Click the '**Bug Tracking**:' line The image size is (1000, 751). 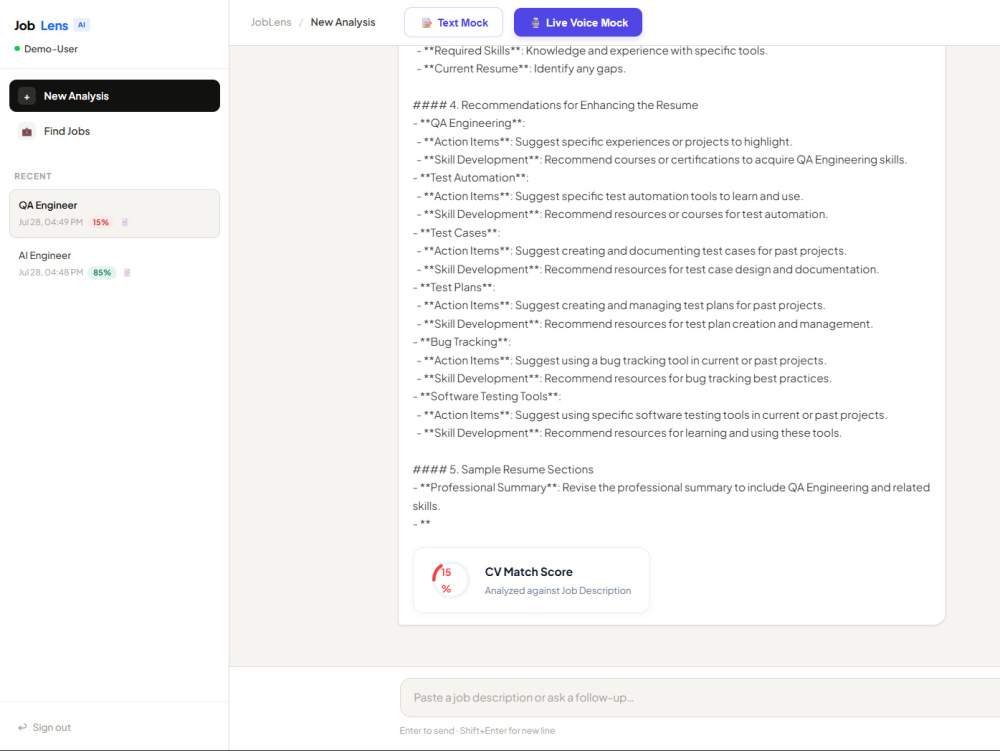[462, 342]
